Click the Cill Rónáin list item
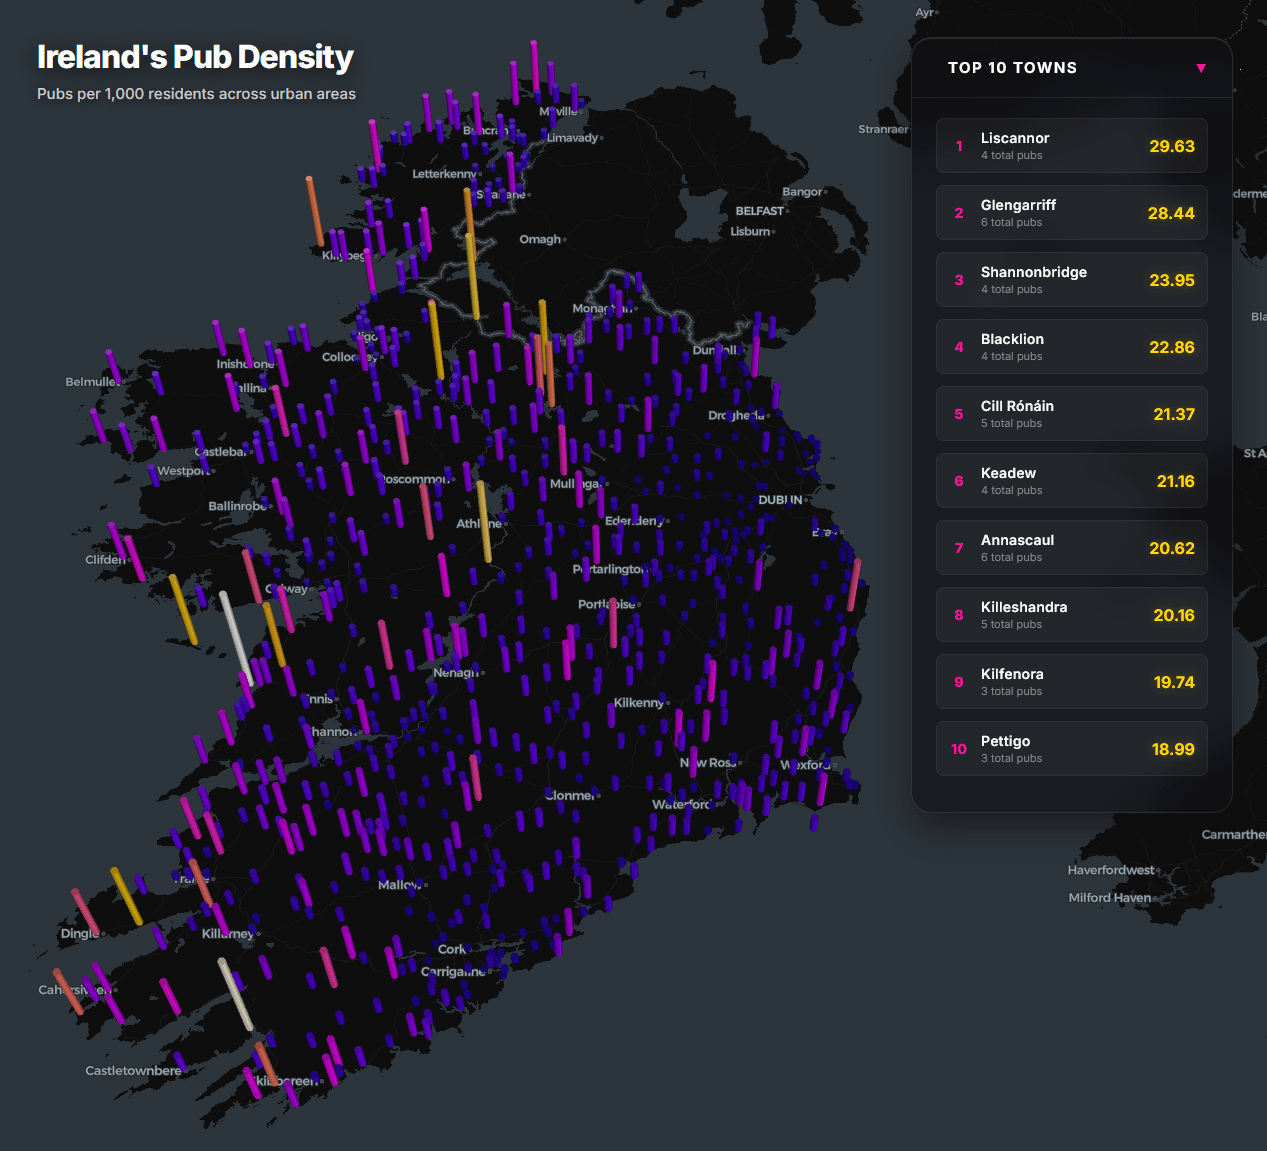1267x1151 pixels. [1071, 414]
